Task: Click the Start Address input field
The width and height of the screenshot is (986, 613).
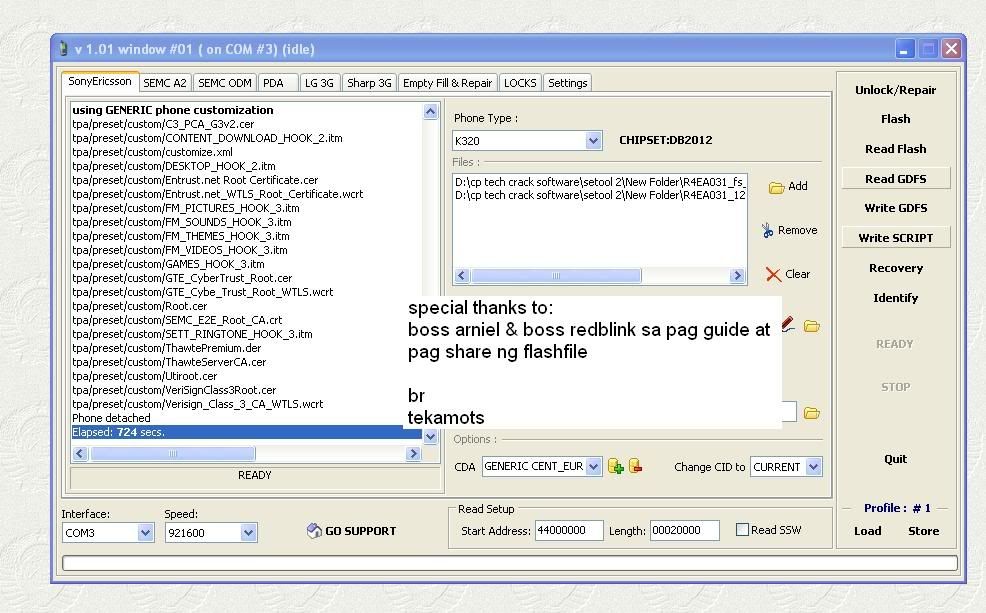Action: pyautogui.click(x=569, y=530)
